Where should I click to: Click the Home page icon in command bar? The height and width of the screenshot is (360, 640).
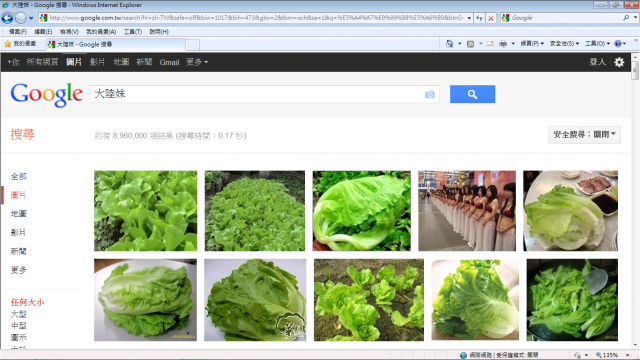[x=449, y=44]
